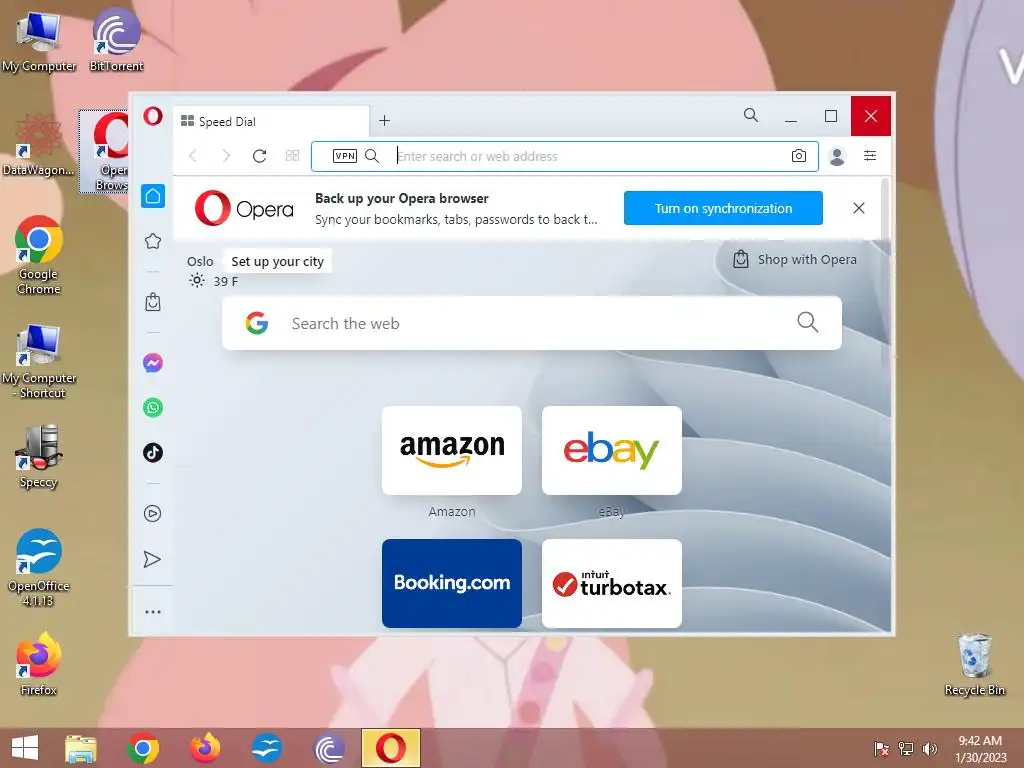Open sidebar setup three dots
Viewport: 1024px width, 768px height.
coord(153,612)
